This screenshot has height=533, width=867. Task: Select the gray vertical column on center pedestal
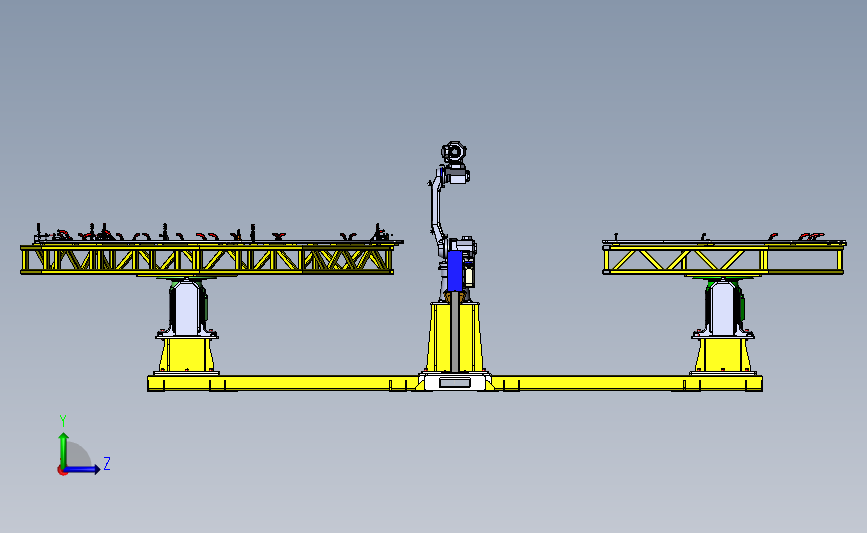pyautogui.click(x=455, y=332)
